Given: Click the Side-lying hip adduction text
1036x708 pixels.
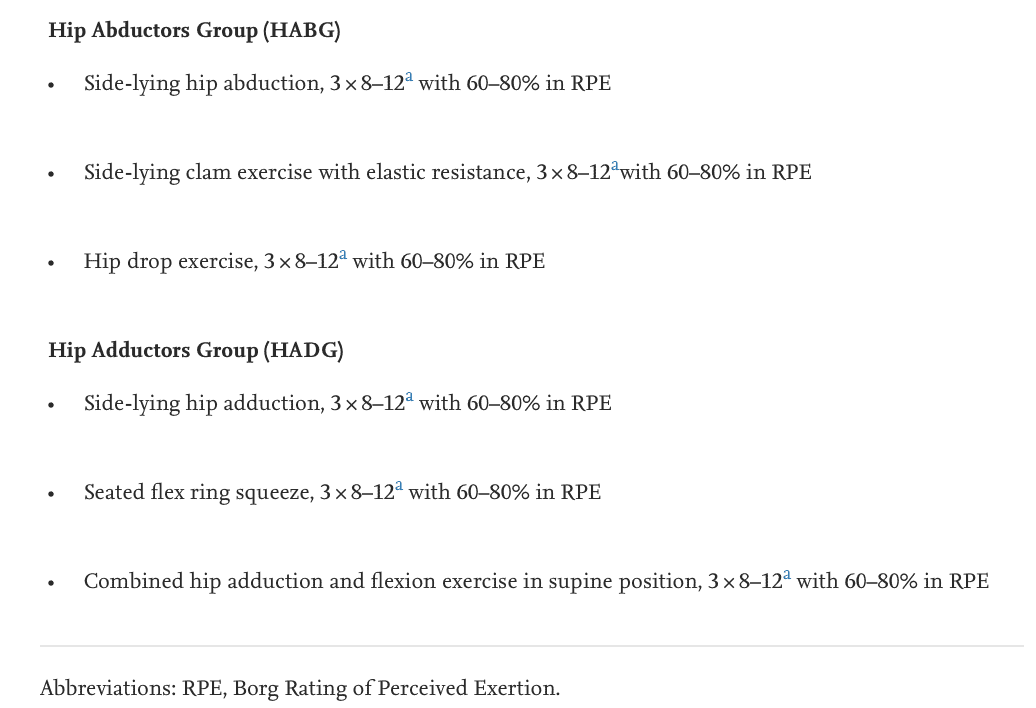Looking at the screenshot, I should tap(204, 404).
